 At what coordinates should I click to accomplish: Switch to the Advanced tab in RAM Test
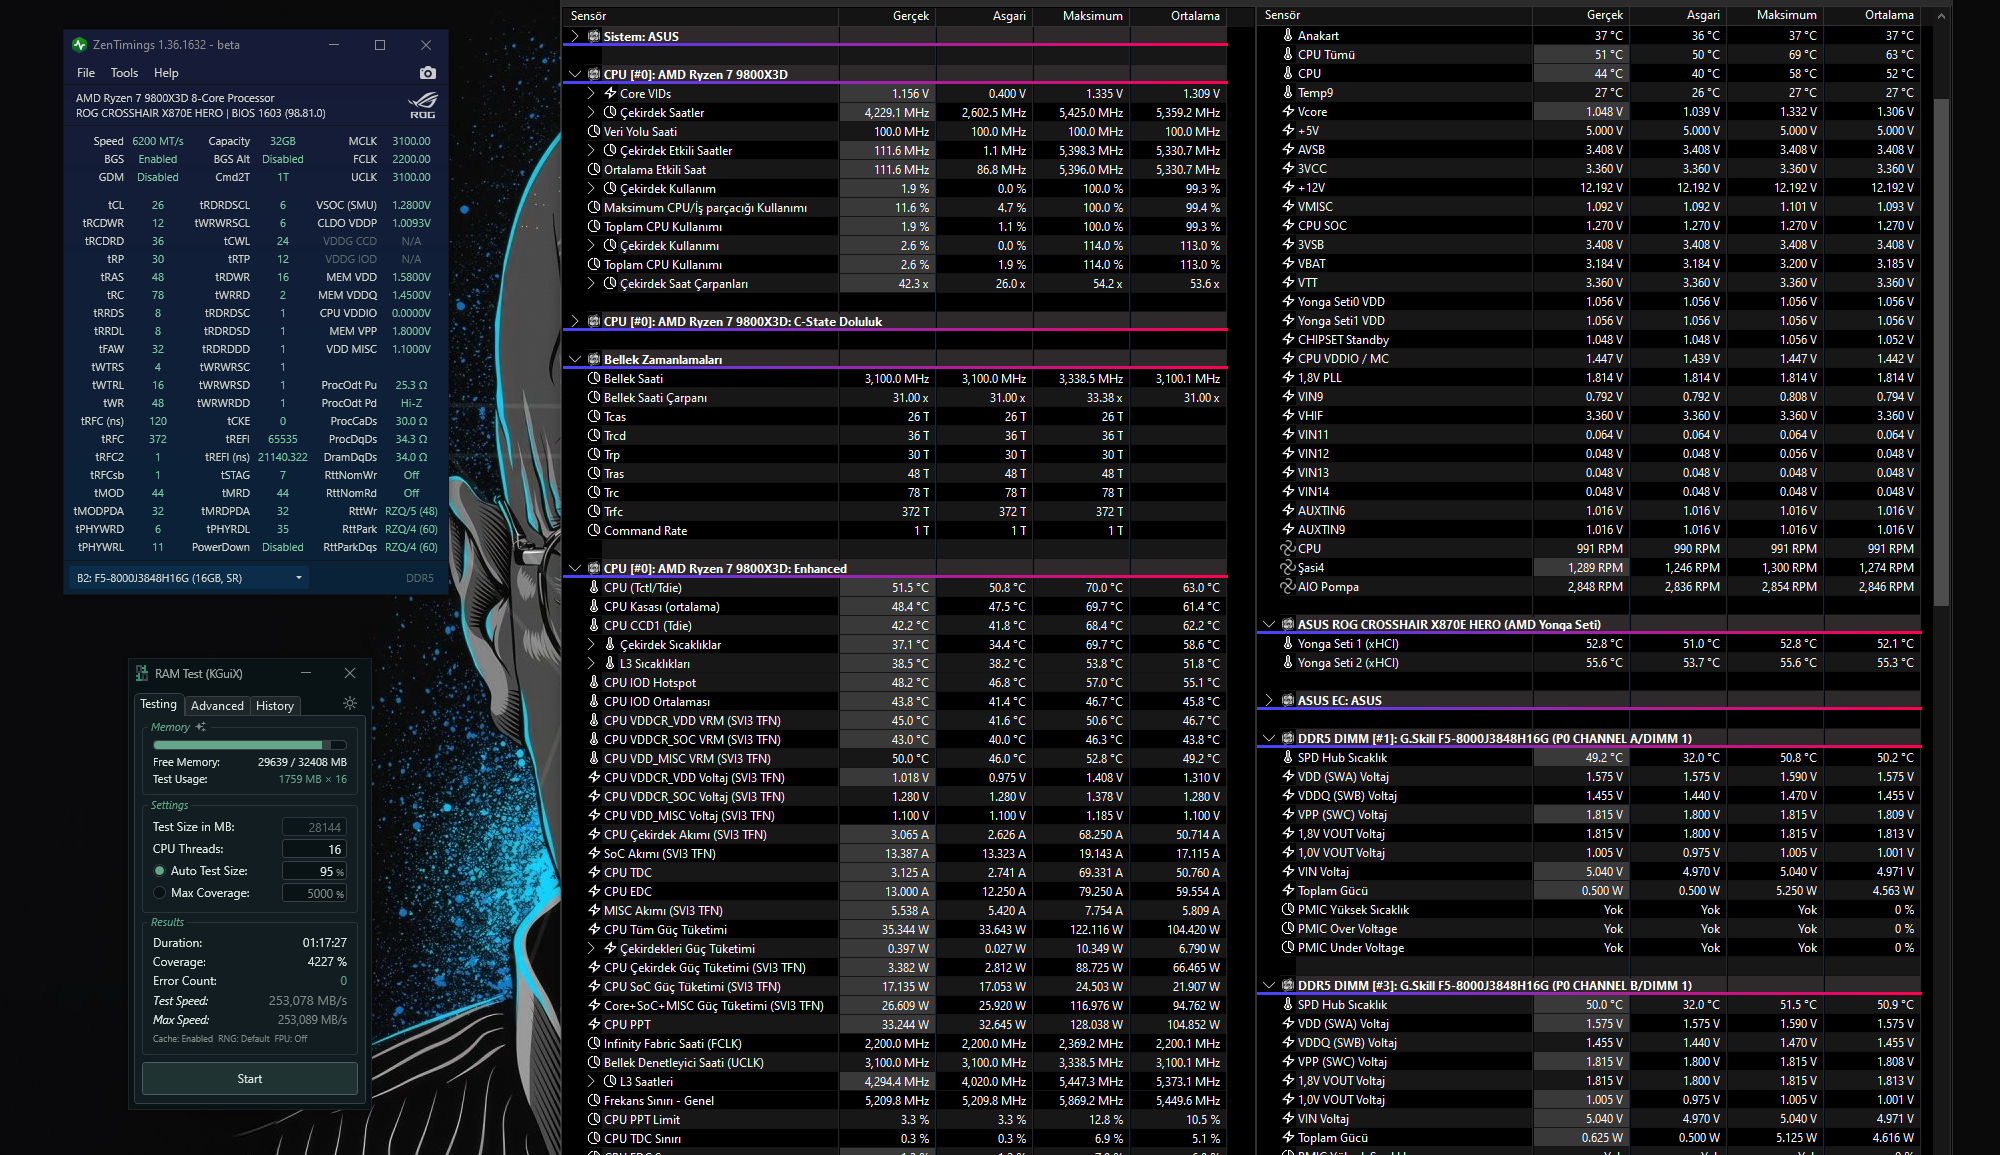click(x=217, y=706)
